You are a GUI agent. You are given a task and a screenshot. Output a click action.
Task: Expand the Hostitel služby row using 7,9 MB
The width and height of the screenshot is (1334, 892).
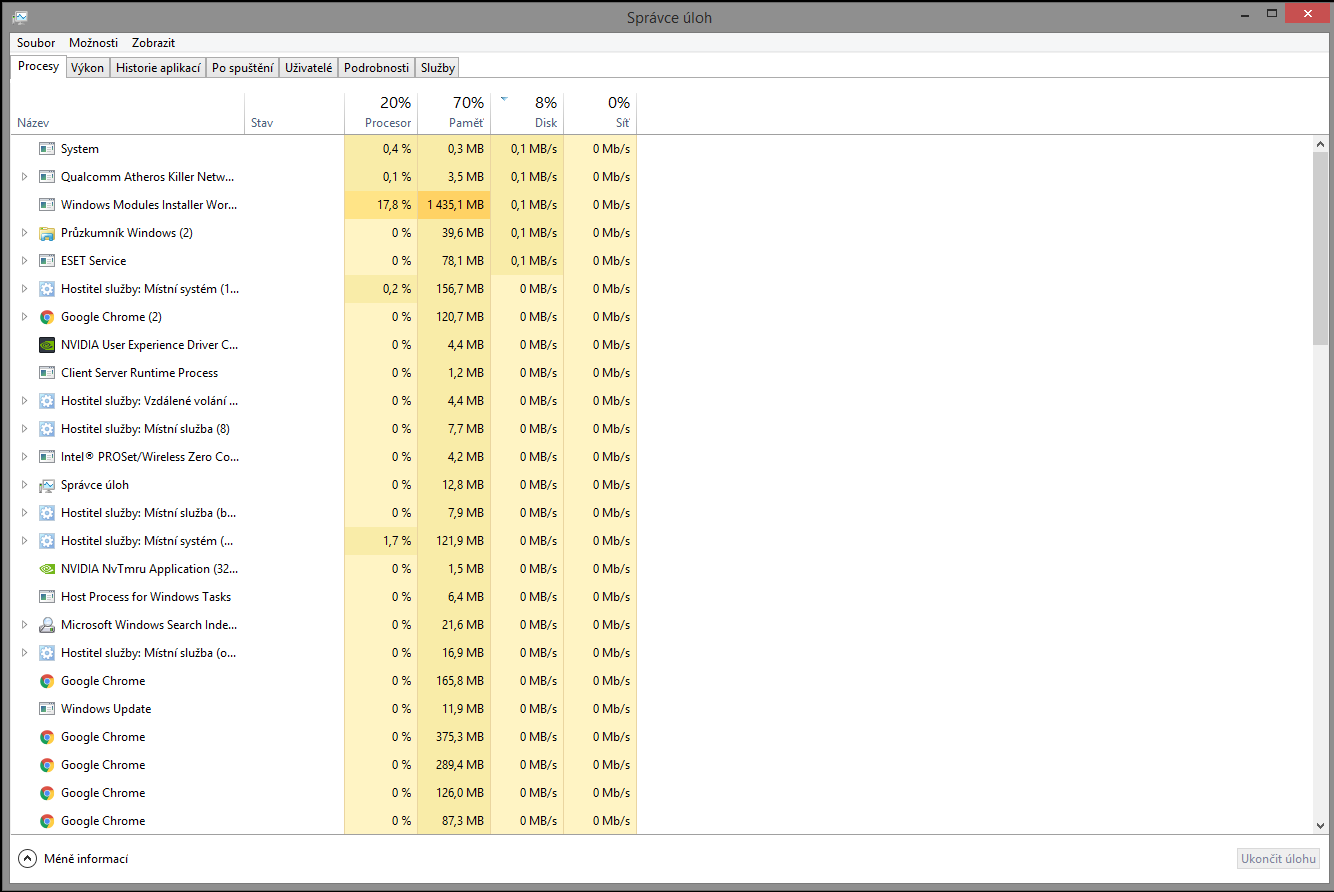25,513
